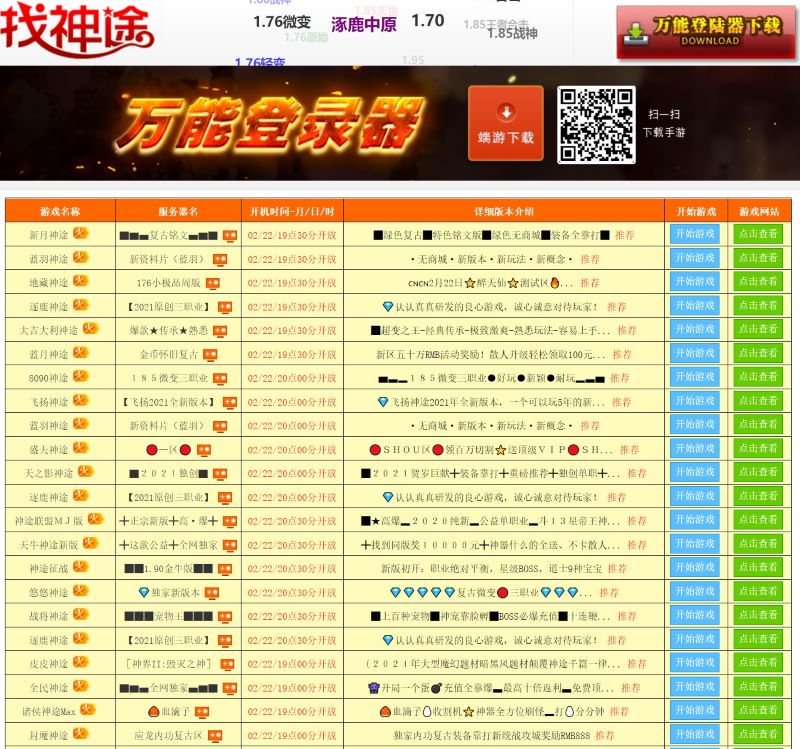This screenshot has height=749, width=800.
Task: Click 点击查看 for 皮皮神途 row
Action: 758,663
